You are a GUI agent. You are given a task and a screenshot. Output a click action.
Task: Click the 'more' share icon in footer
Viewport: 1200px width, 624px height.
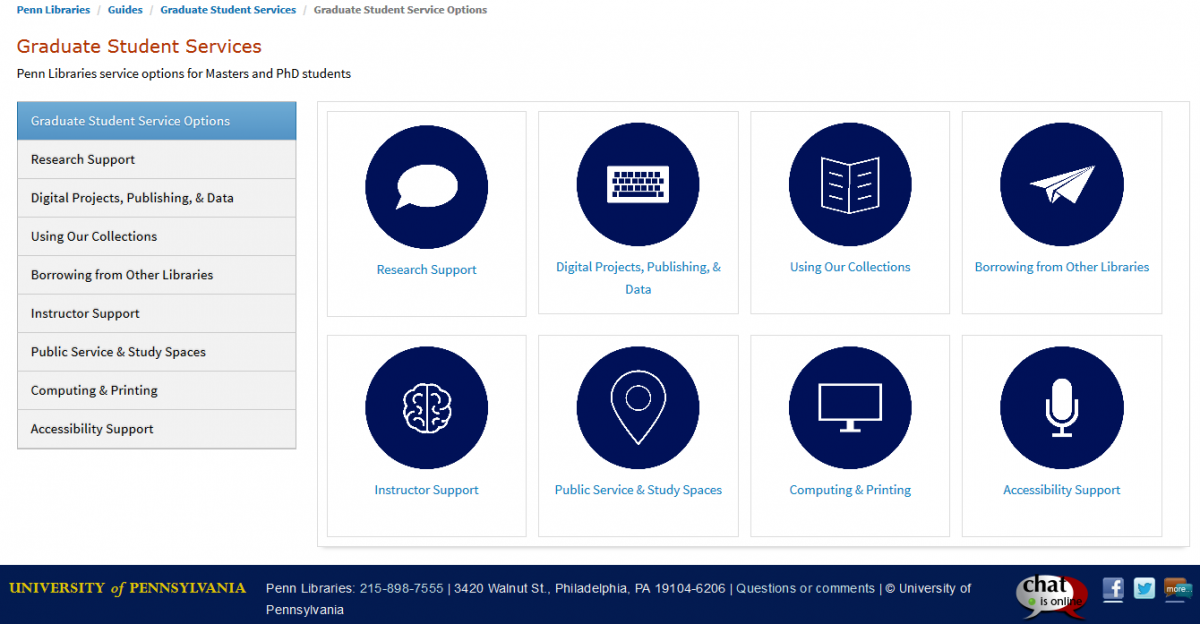point(1177,589)
